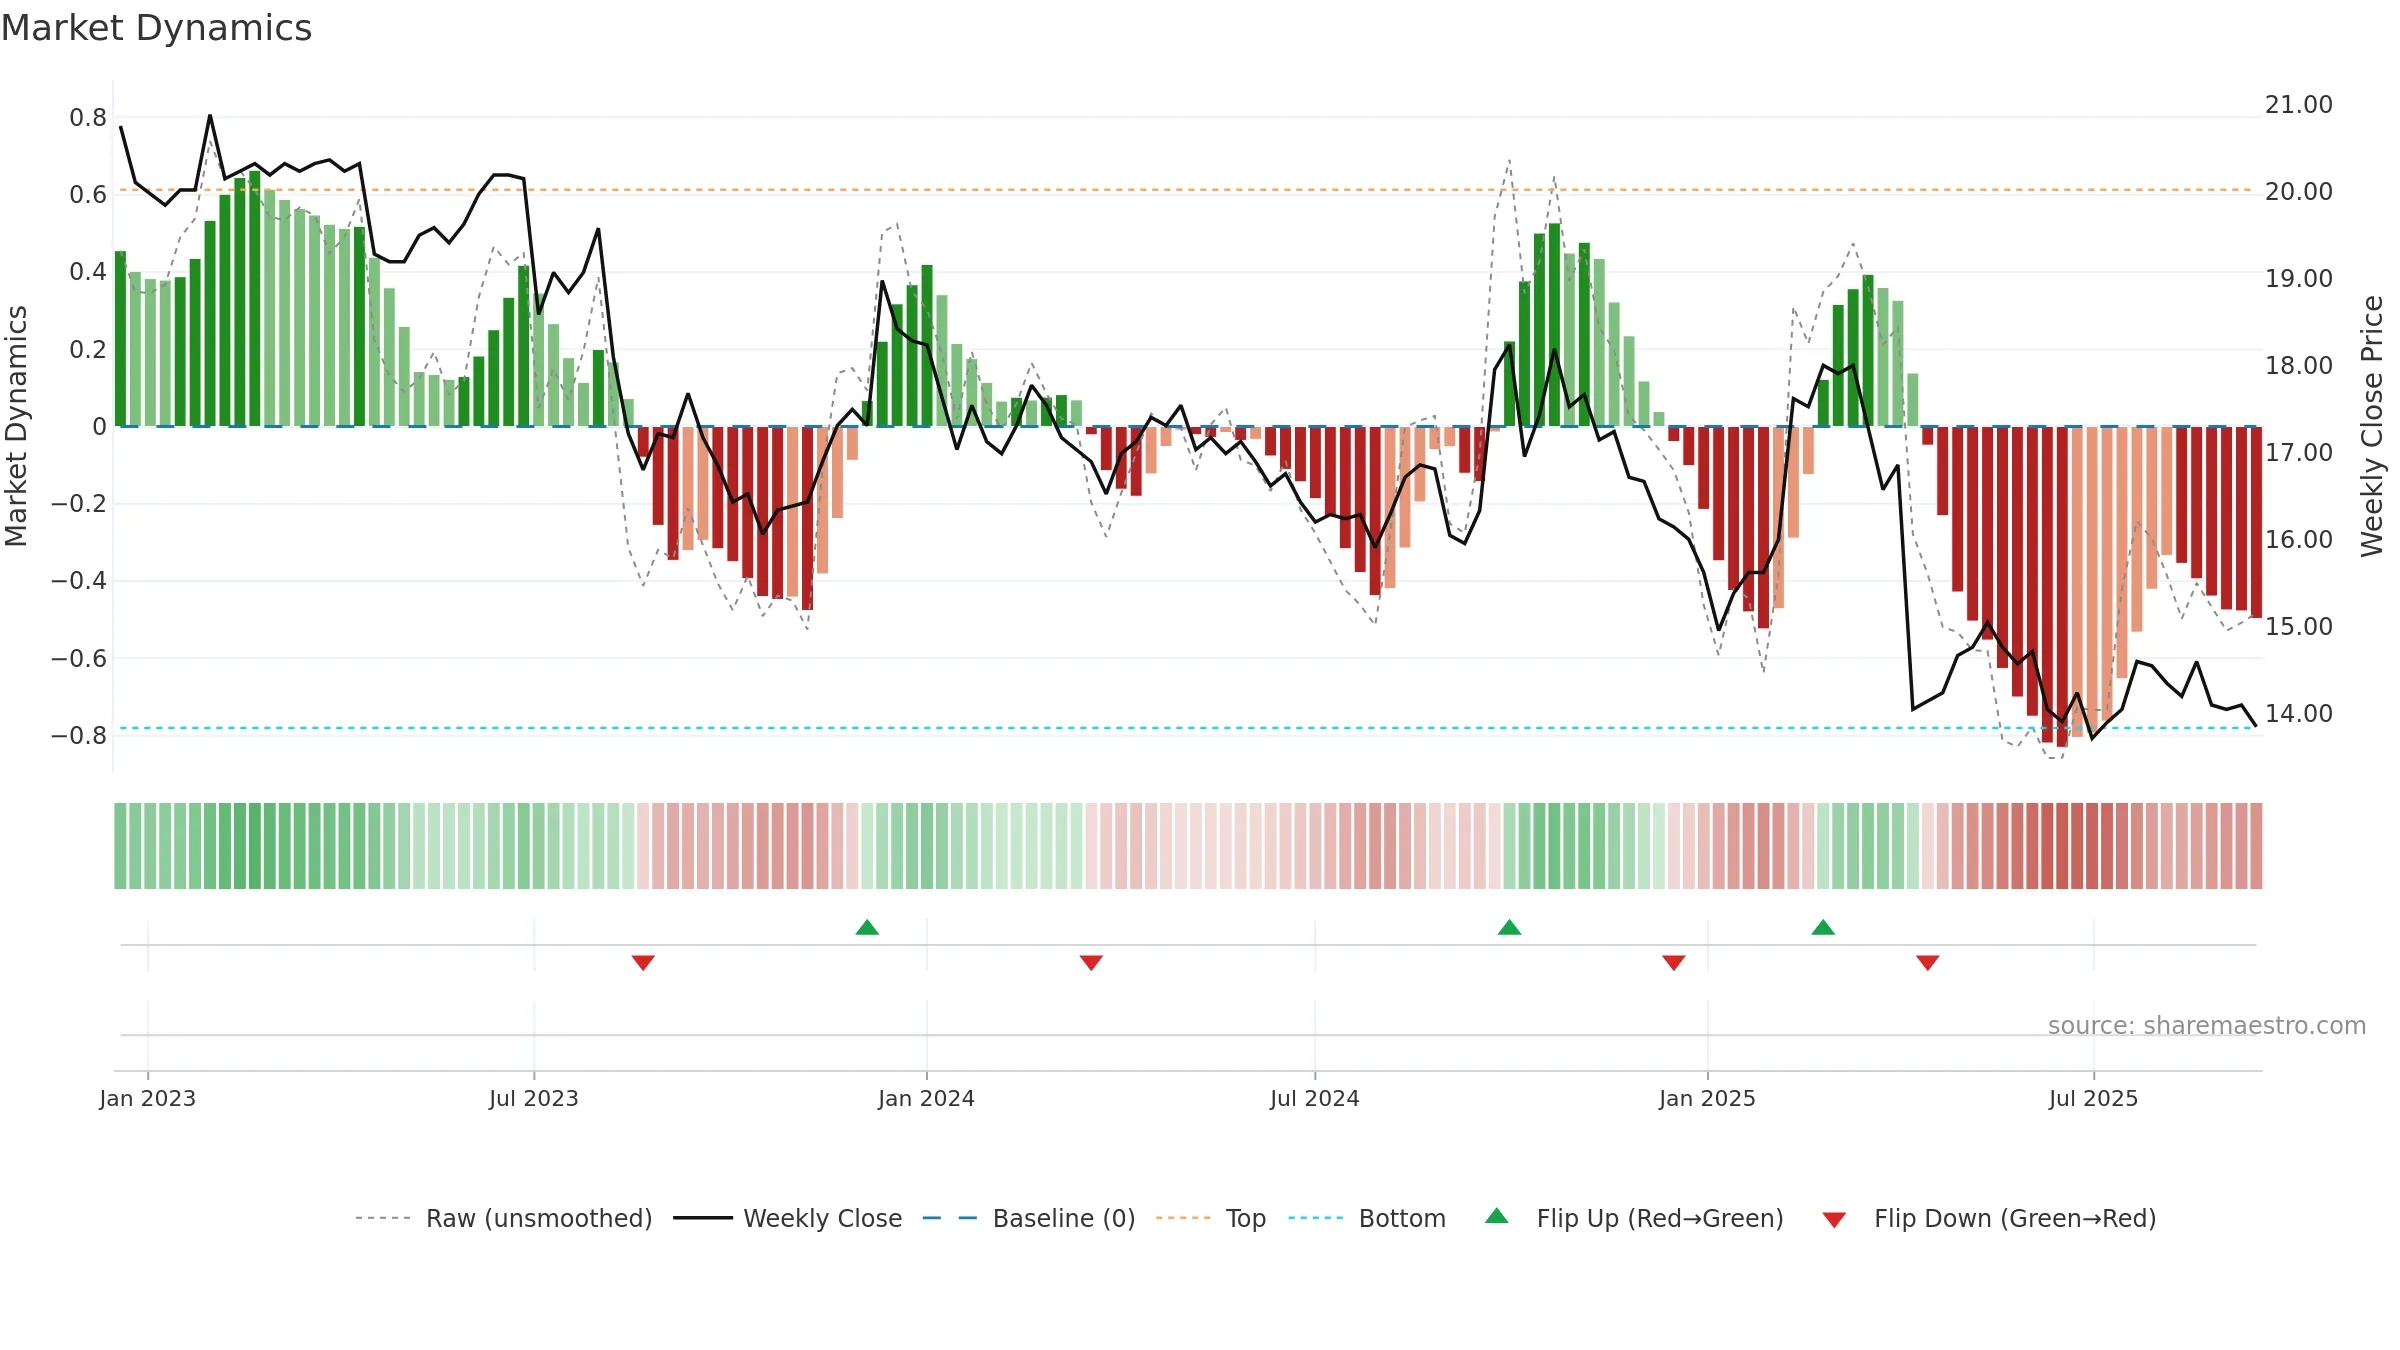Click the tallest dark green bar in early 2023
2400x1350 pixels.
tap(255, 298)
